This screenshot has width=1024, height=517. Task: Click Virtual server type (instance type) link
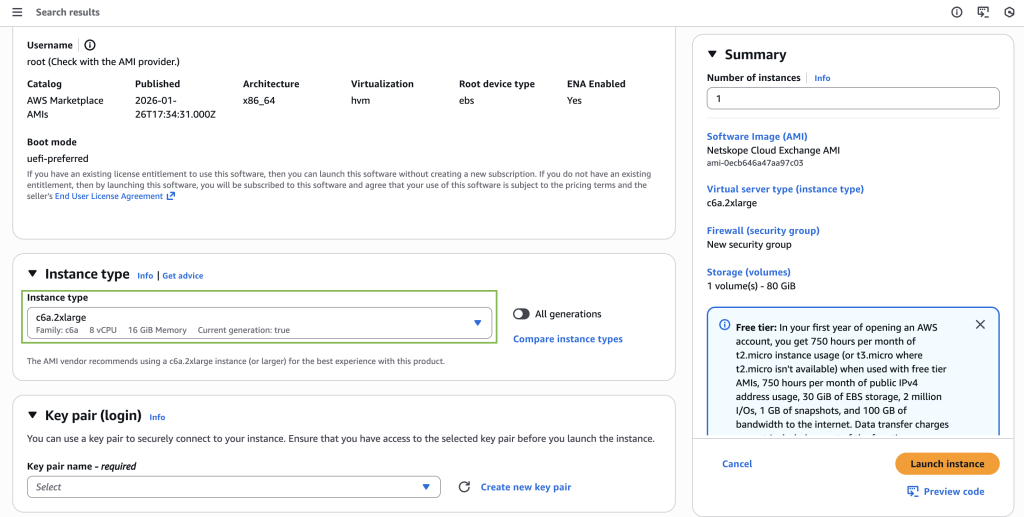coord(785,189)
